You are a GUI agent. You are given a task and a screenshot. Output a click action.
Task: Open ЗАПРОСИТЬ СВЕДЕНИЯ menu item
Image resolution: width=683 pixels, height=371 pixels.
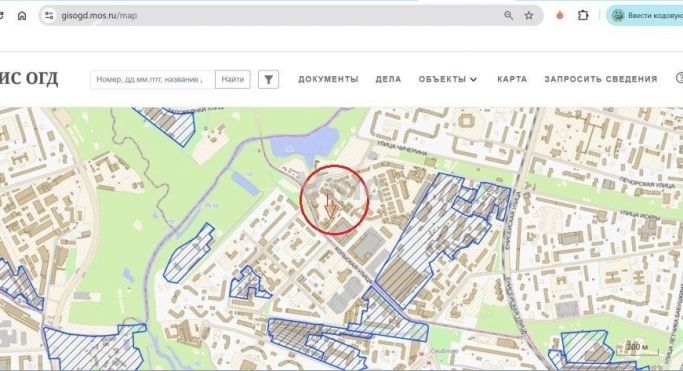[x=601, y=79]
